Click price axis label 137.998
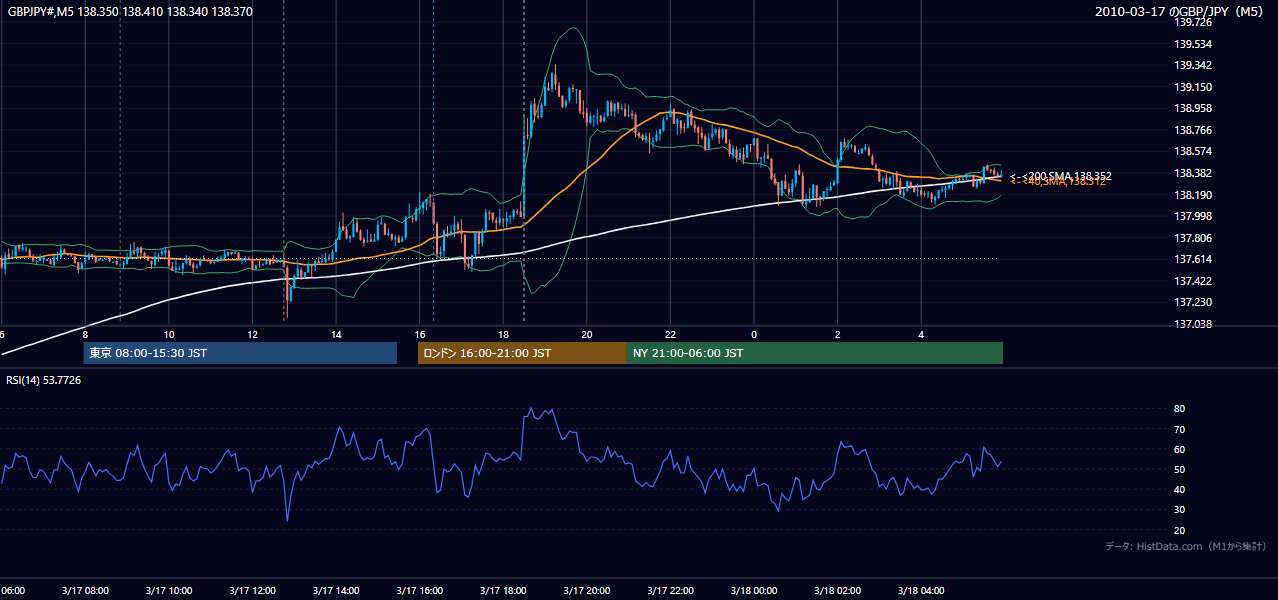 1193,216
